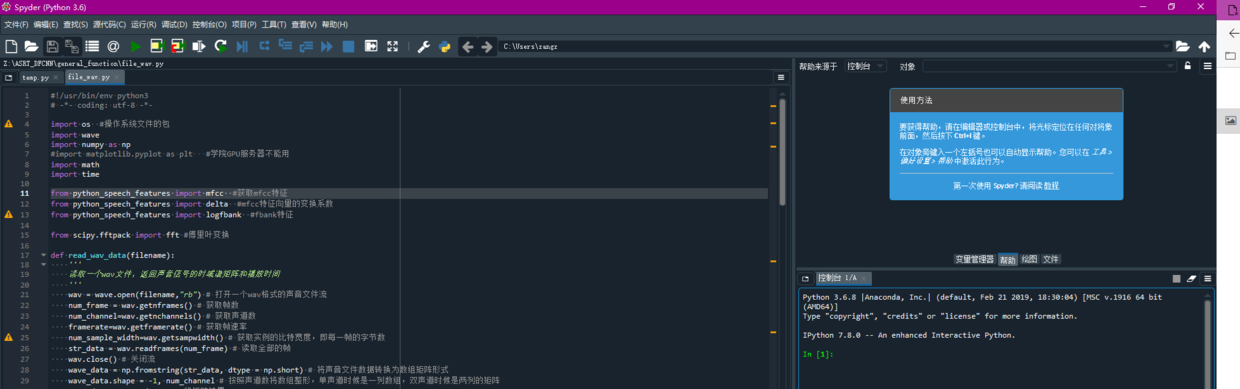Save the current file
The image size is (1240, 389).
(x=52, y=46)
